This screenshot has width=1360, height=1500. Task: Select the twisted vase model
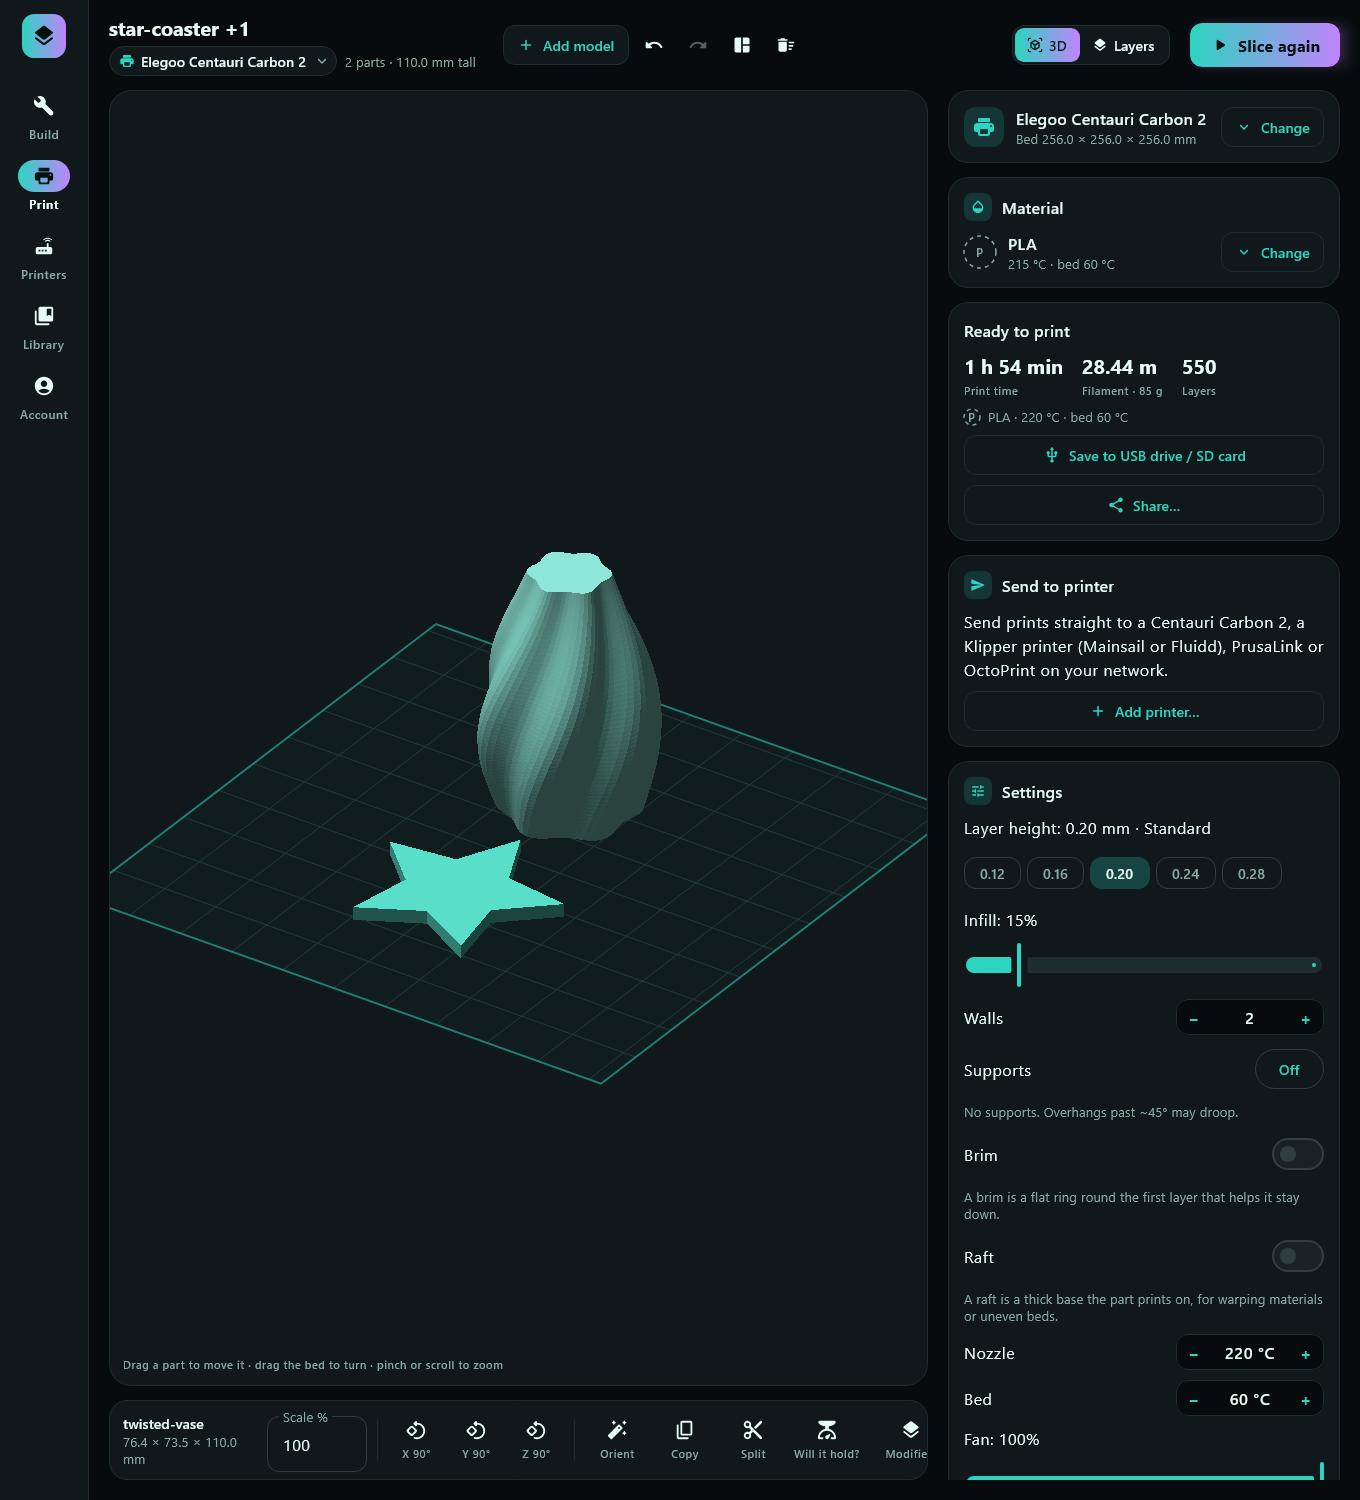coord(570,695)
